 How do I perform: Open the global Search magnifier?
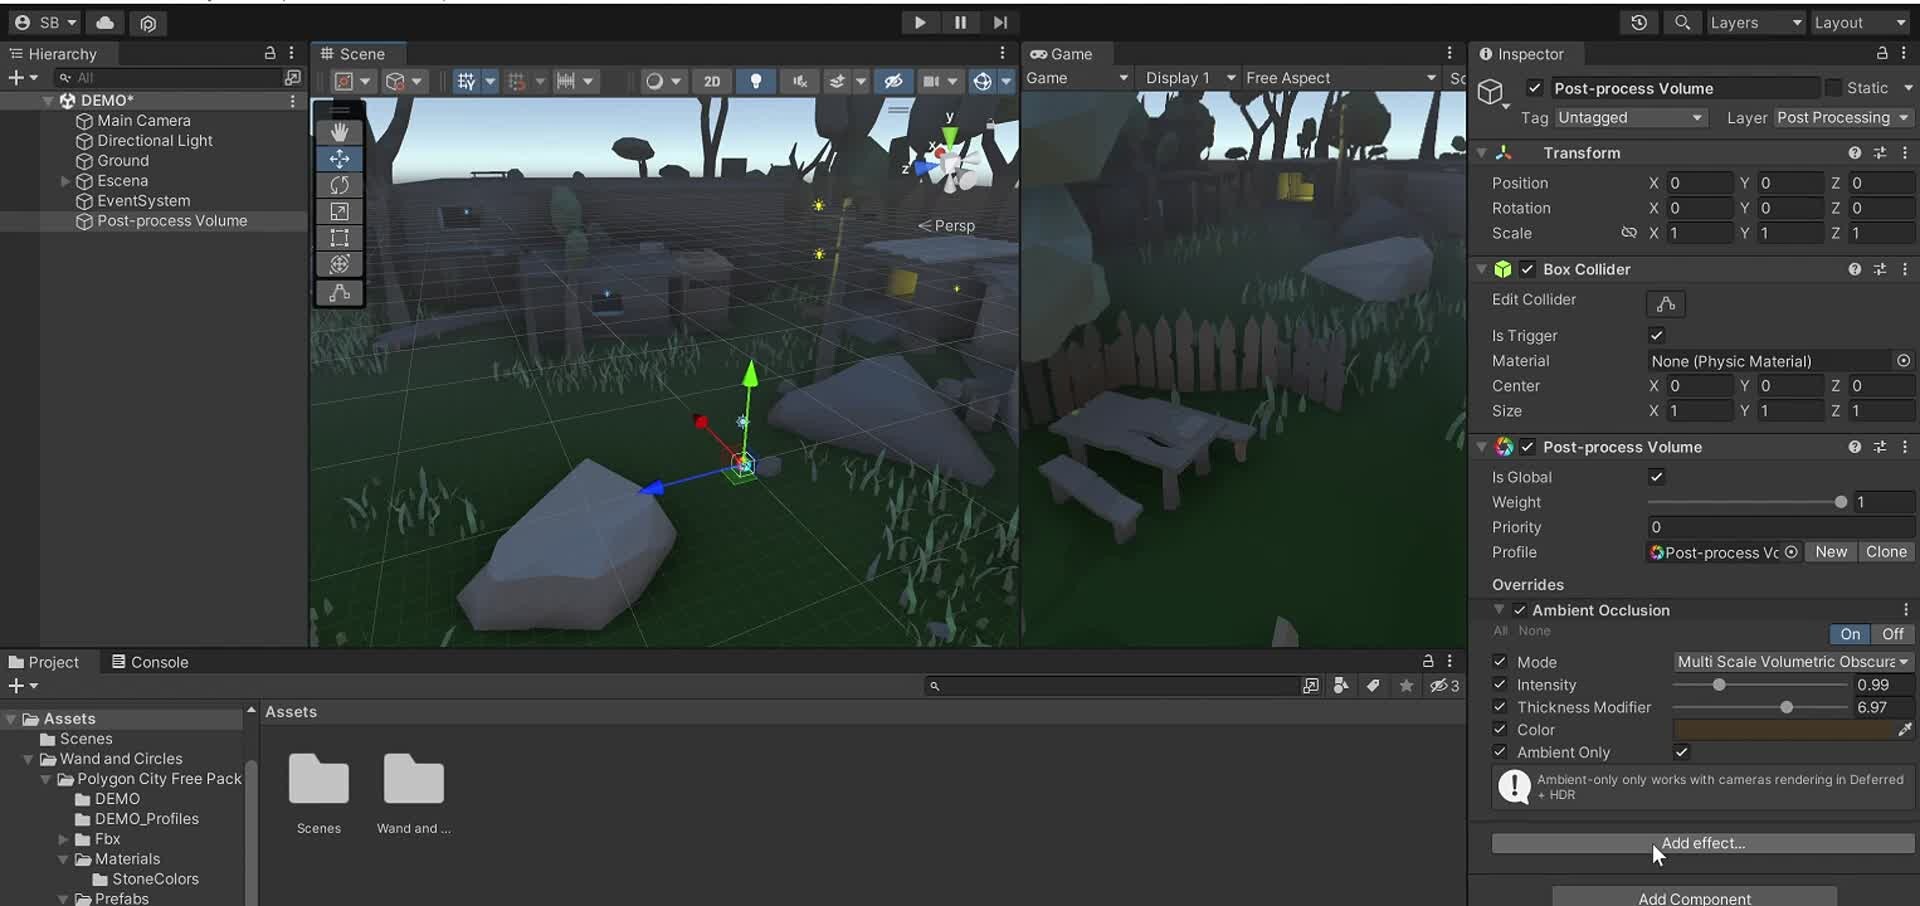[x=1683, y=22]
